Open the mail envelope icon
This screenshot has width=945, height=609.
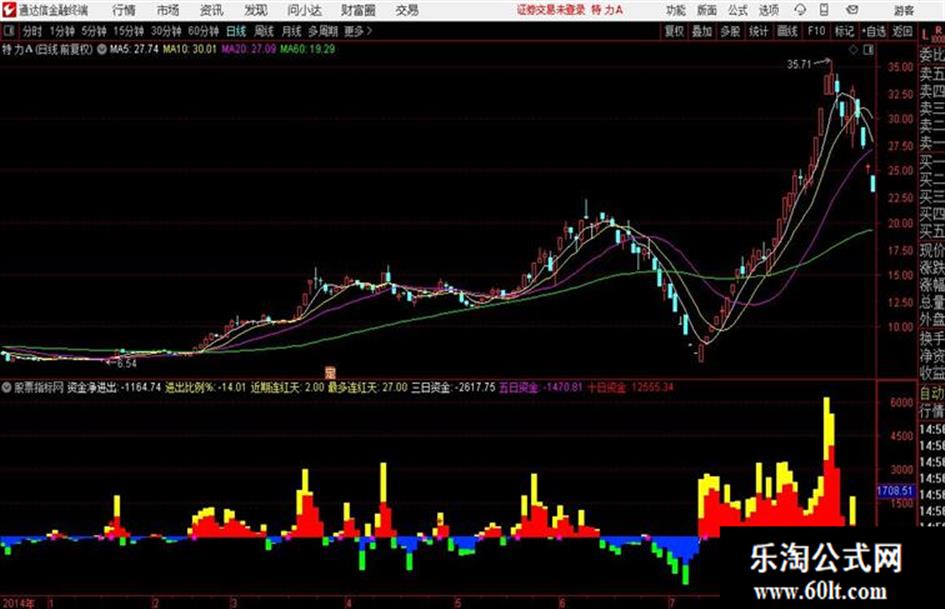852,10
